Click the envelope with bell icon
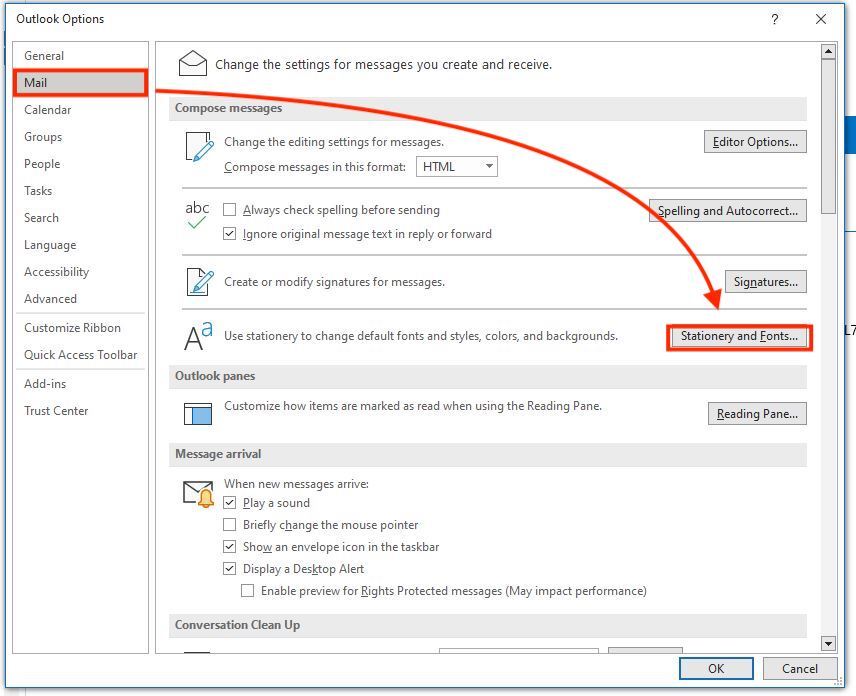The image size is (856, 696). click(198, 493)
